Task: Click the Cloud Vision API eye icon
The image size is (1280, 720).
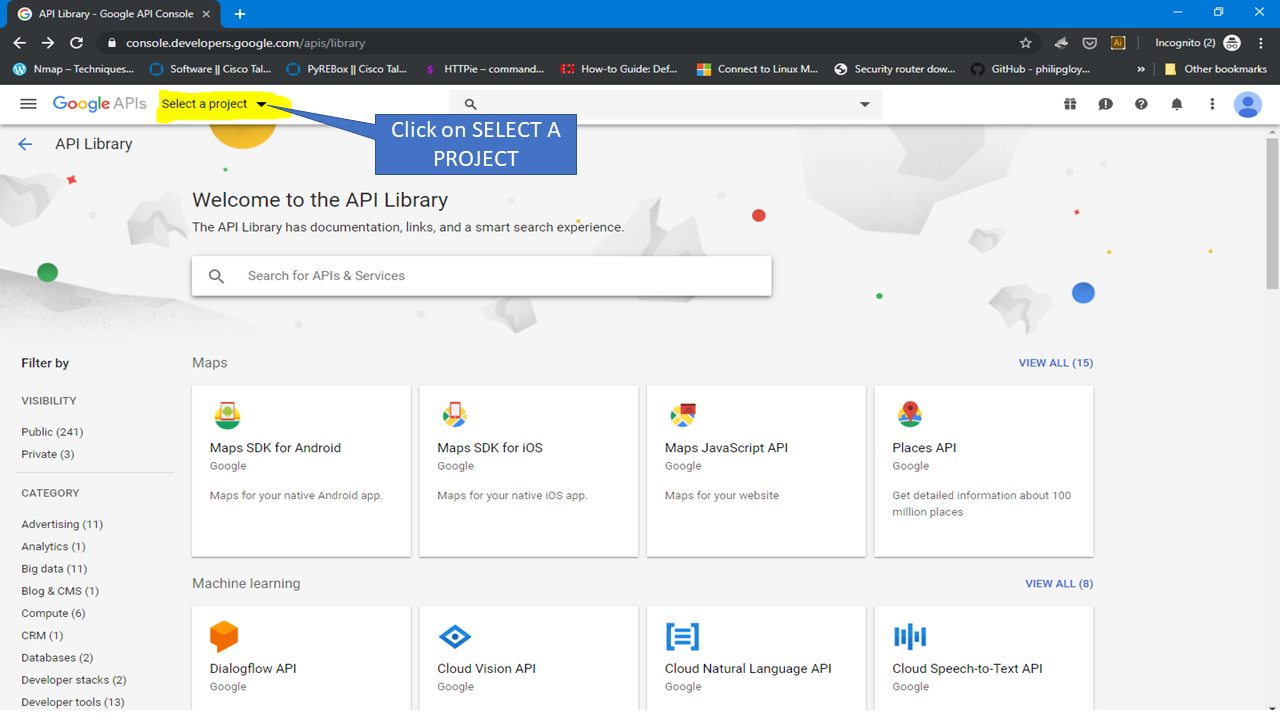Action: (x=455, y=636)
